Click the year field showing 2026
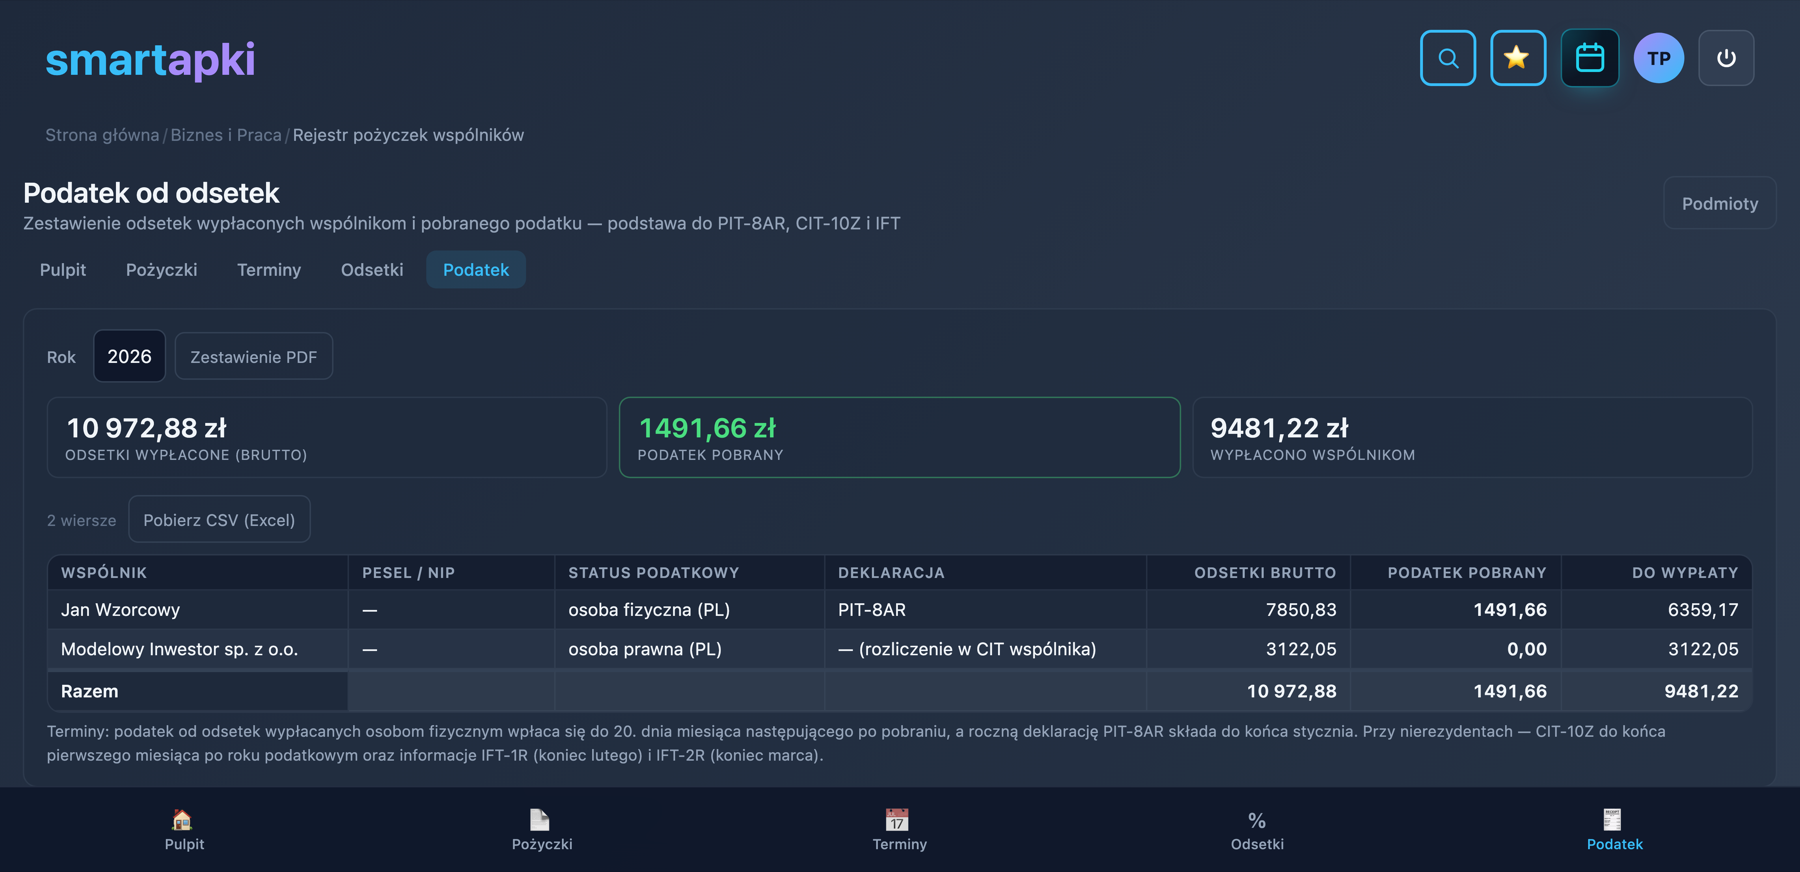 130,357
